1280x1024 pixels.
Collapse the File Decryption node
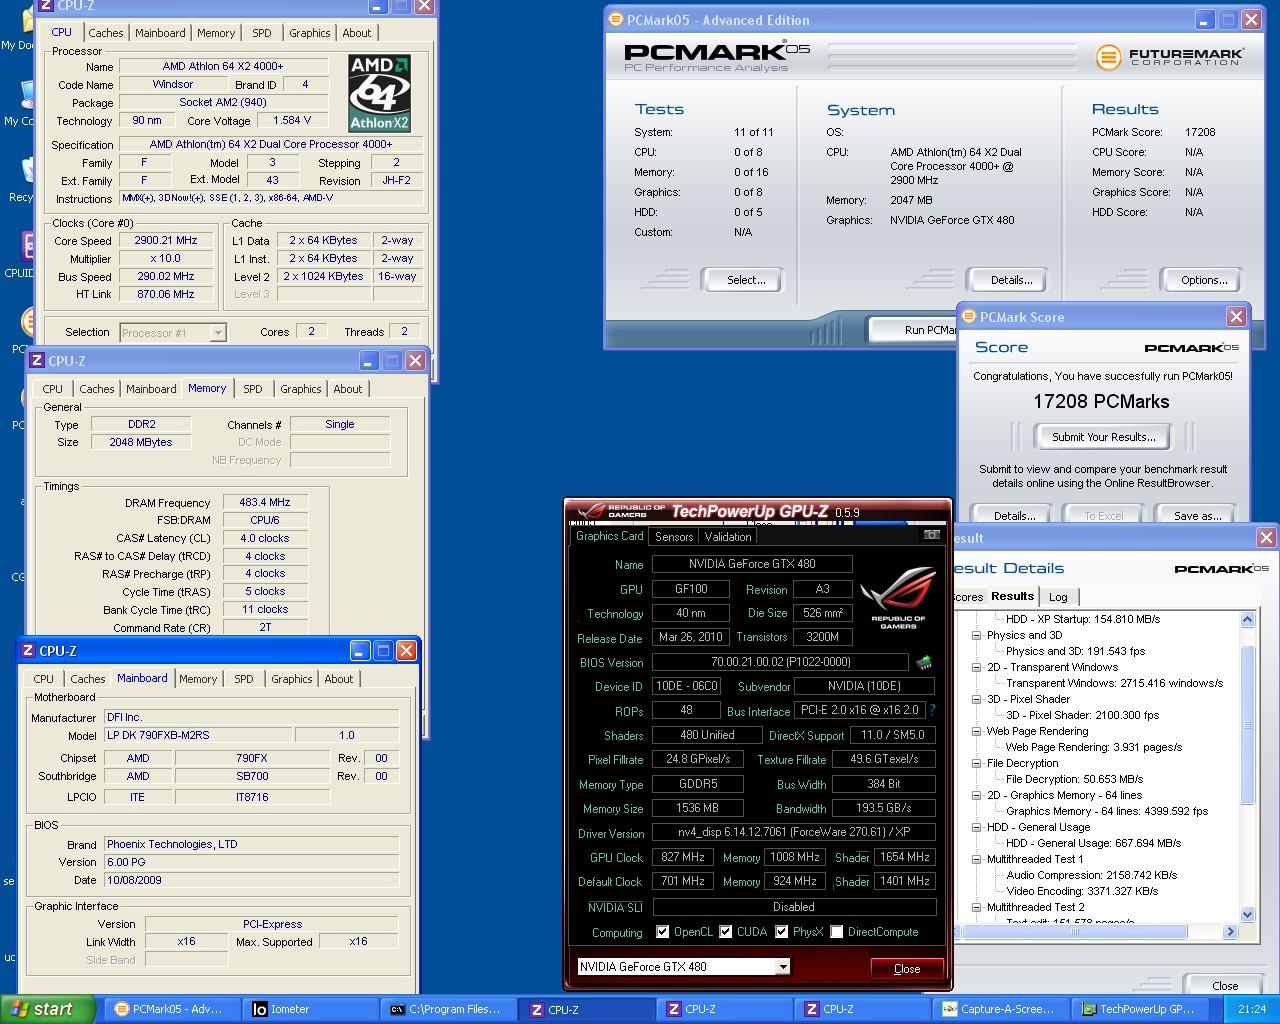point(977,763)
